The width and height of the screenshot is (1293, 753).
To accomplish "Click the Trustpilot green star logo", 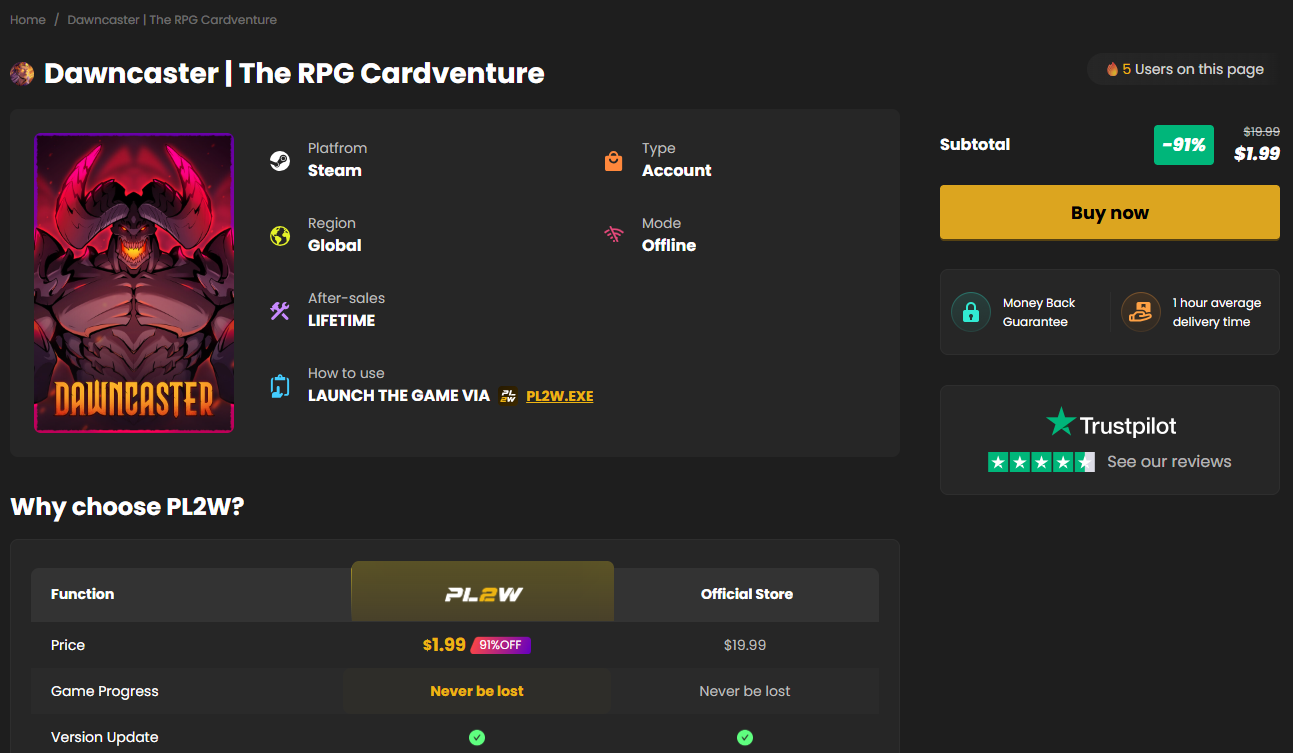I will point(1060,422).
